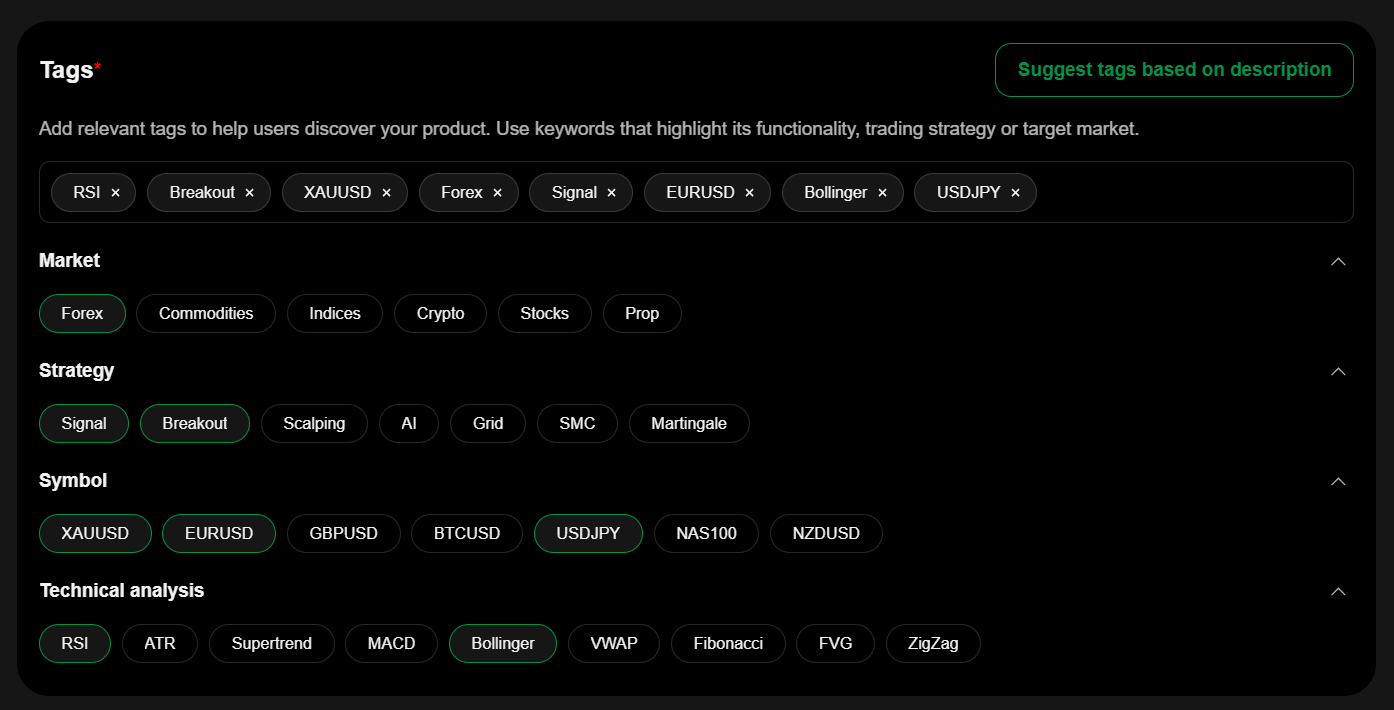1394x710 pixels.
Task: Enable the Scalping strategy tag
Action: click(314, 423)
